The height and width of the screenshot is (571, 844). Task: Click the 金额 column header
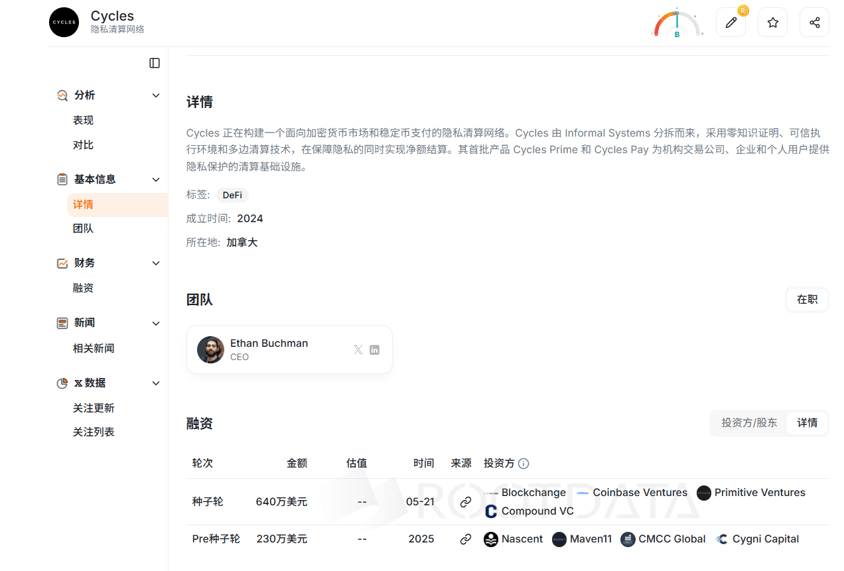(x=297, y=463)
